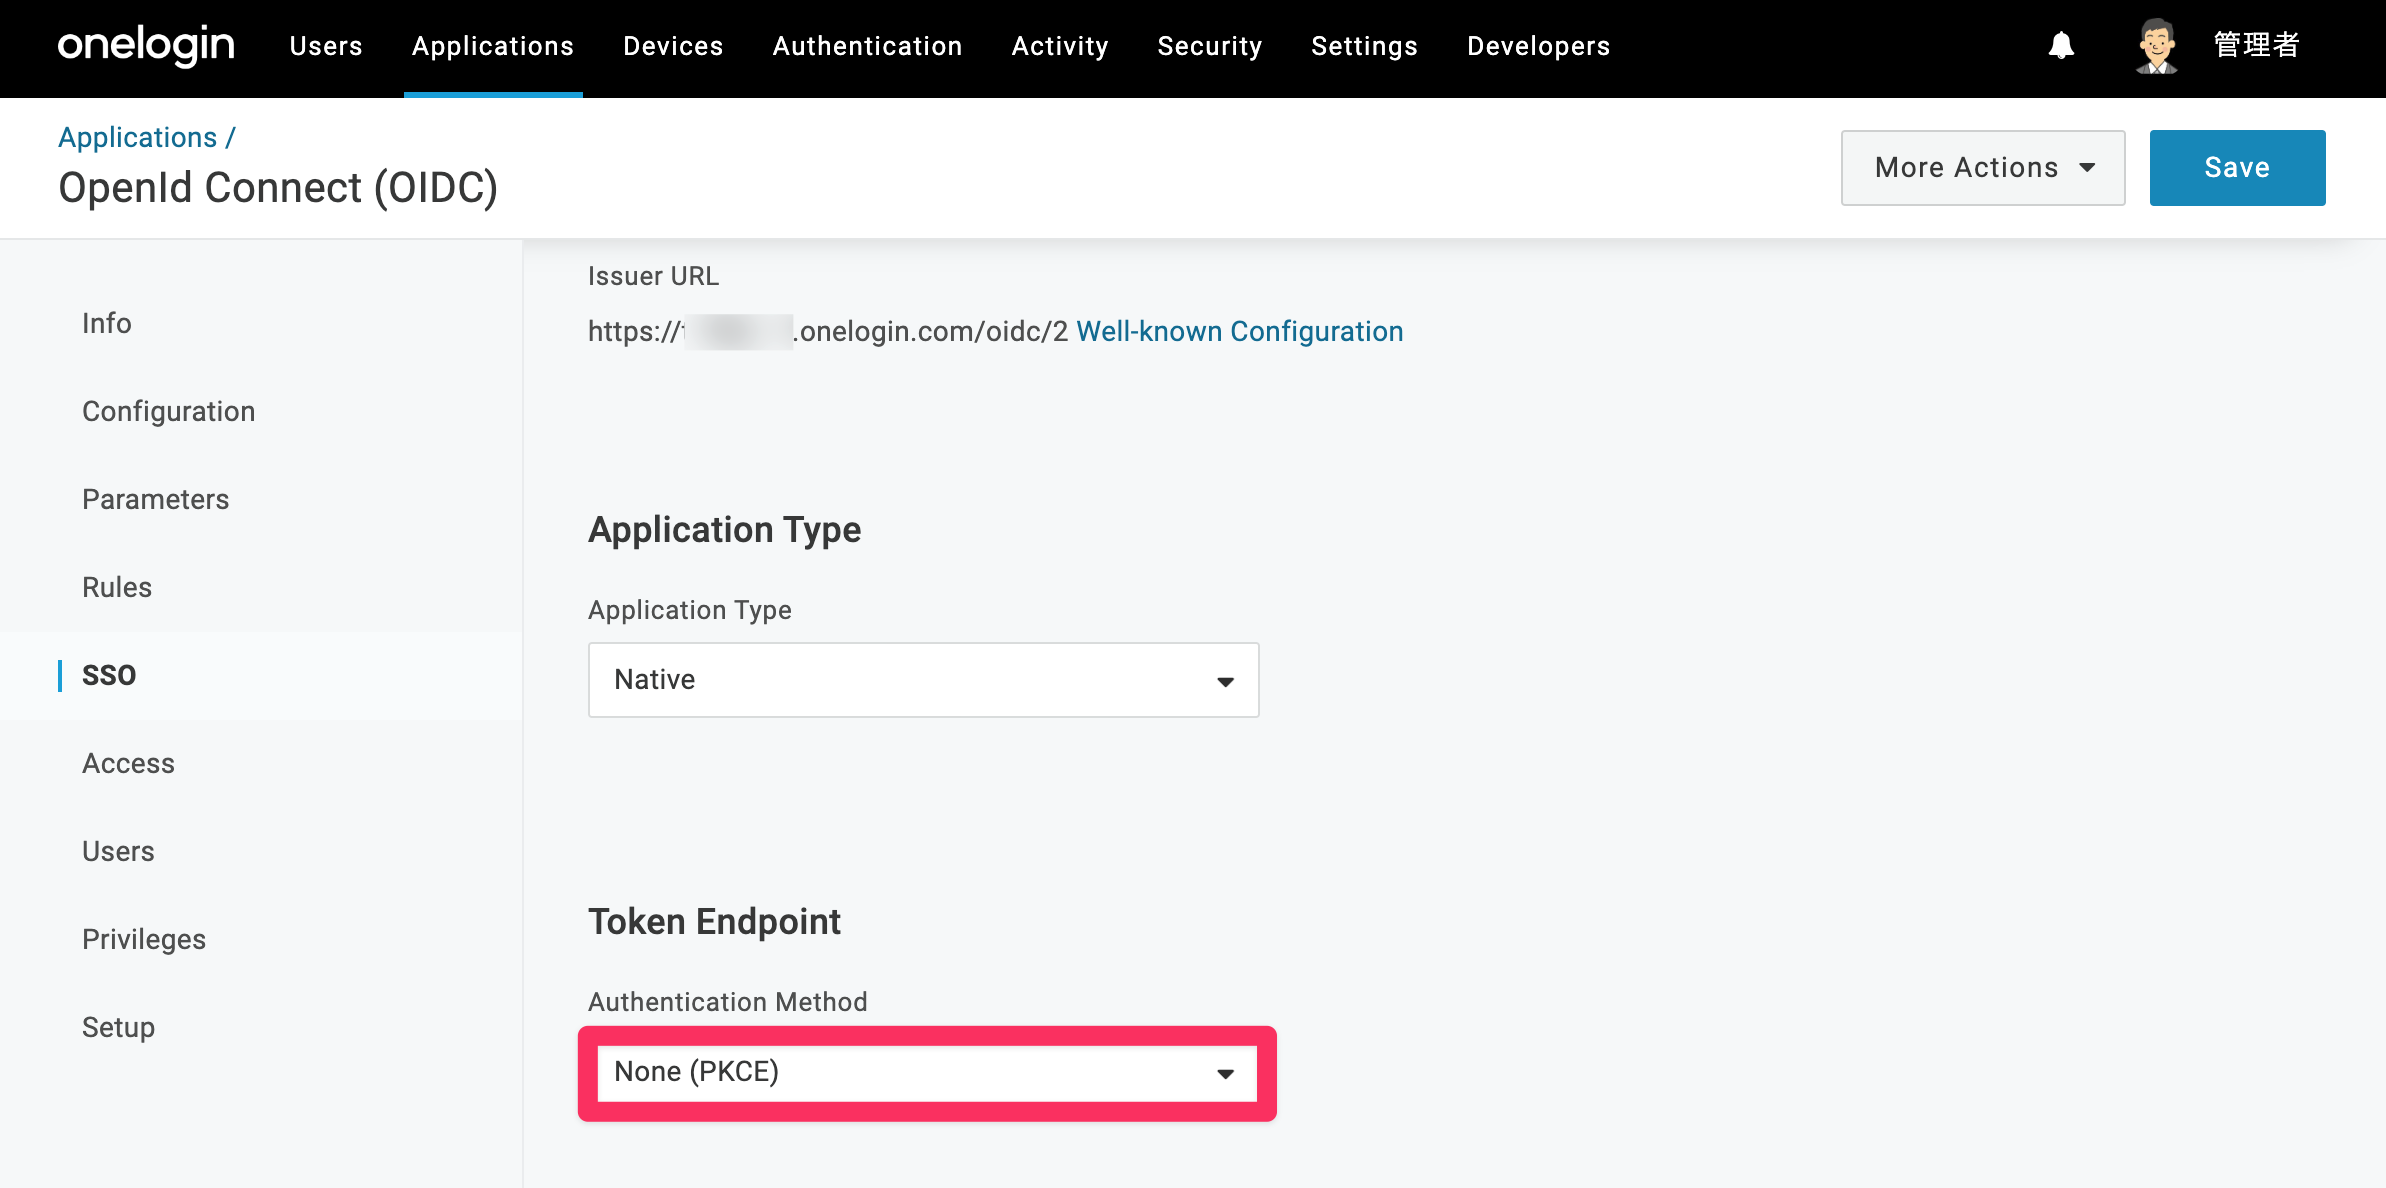This screenshot has height=1188, width=2386.
Task: Switch to the Parameters tab
Action: coord(155,499)
